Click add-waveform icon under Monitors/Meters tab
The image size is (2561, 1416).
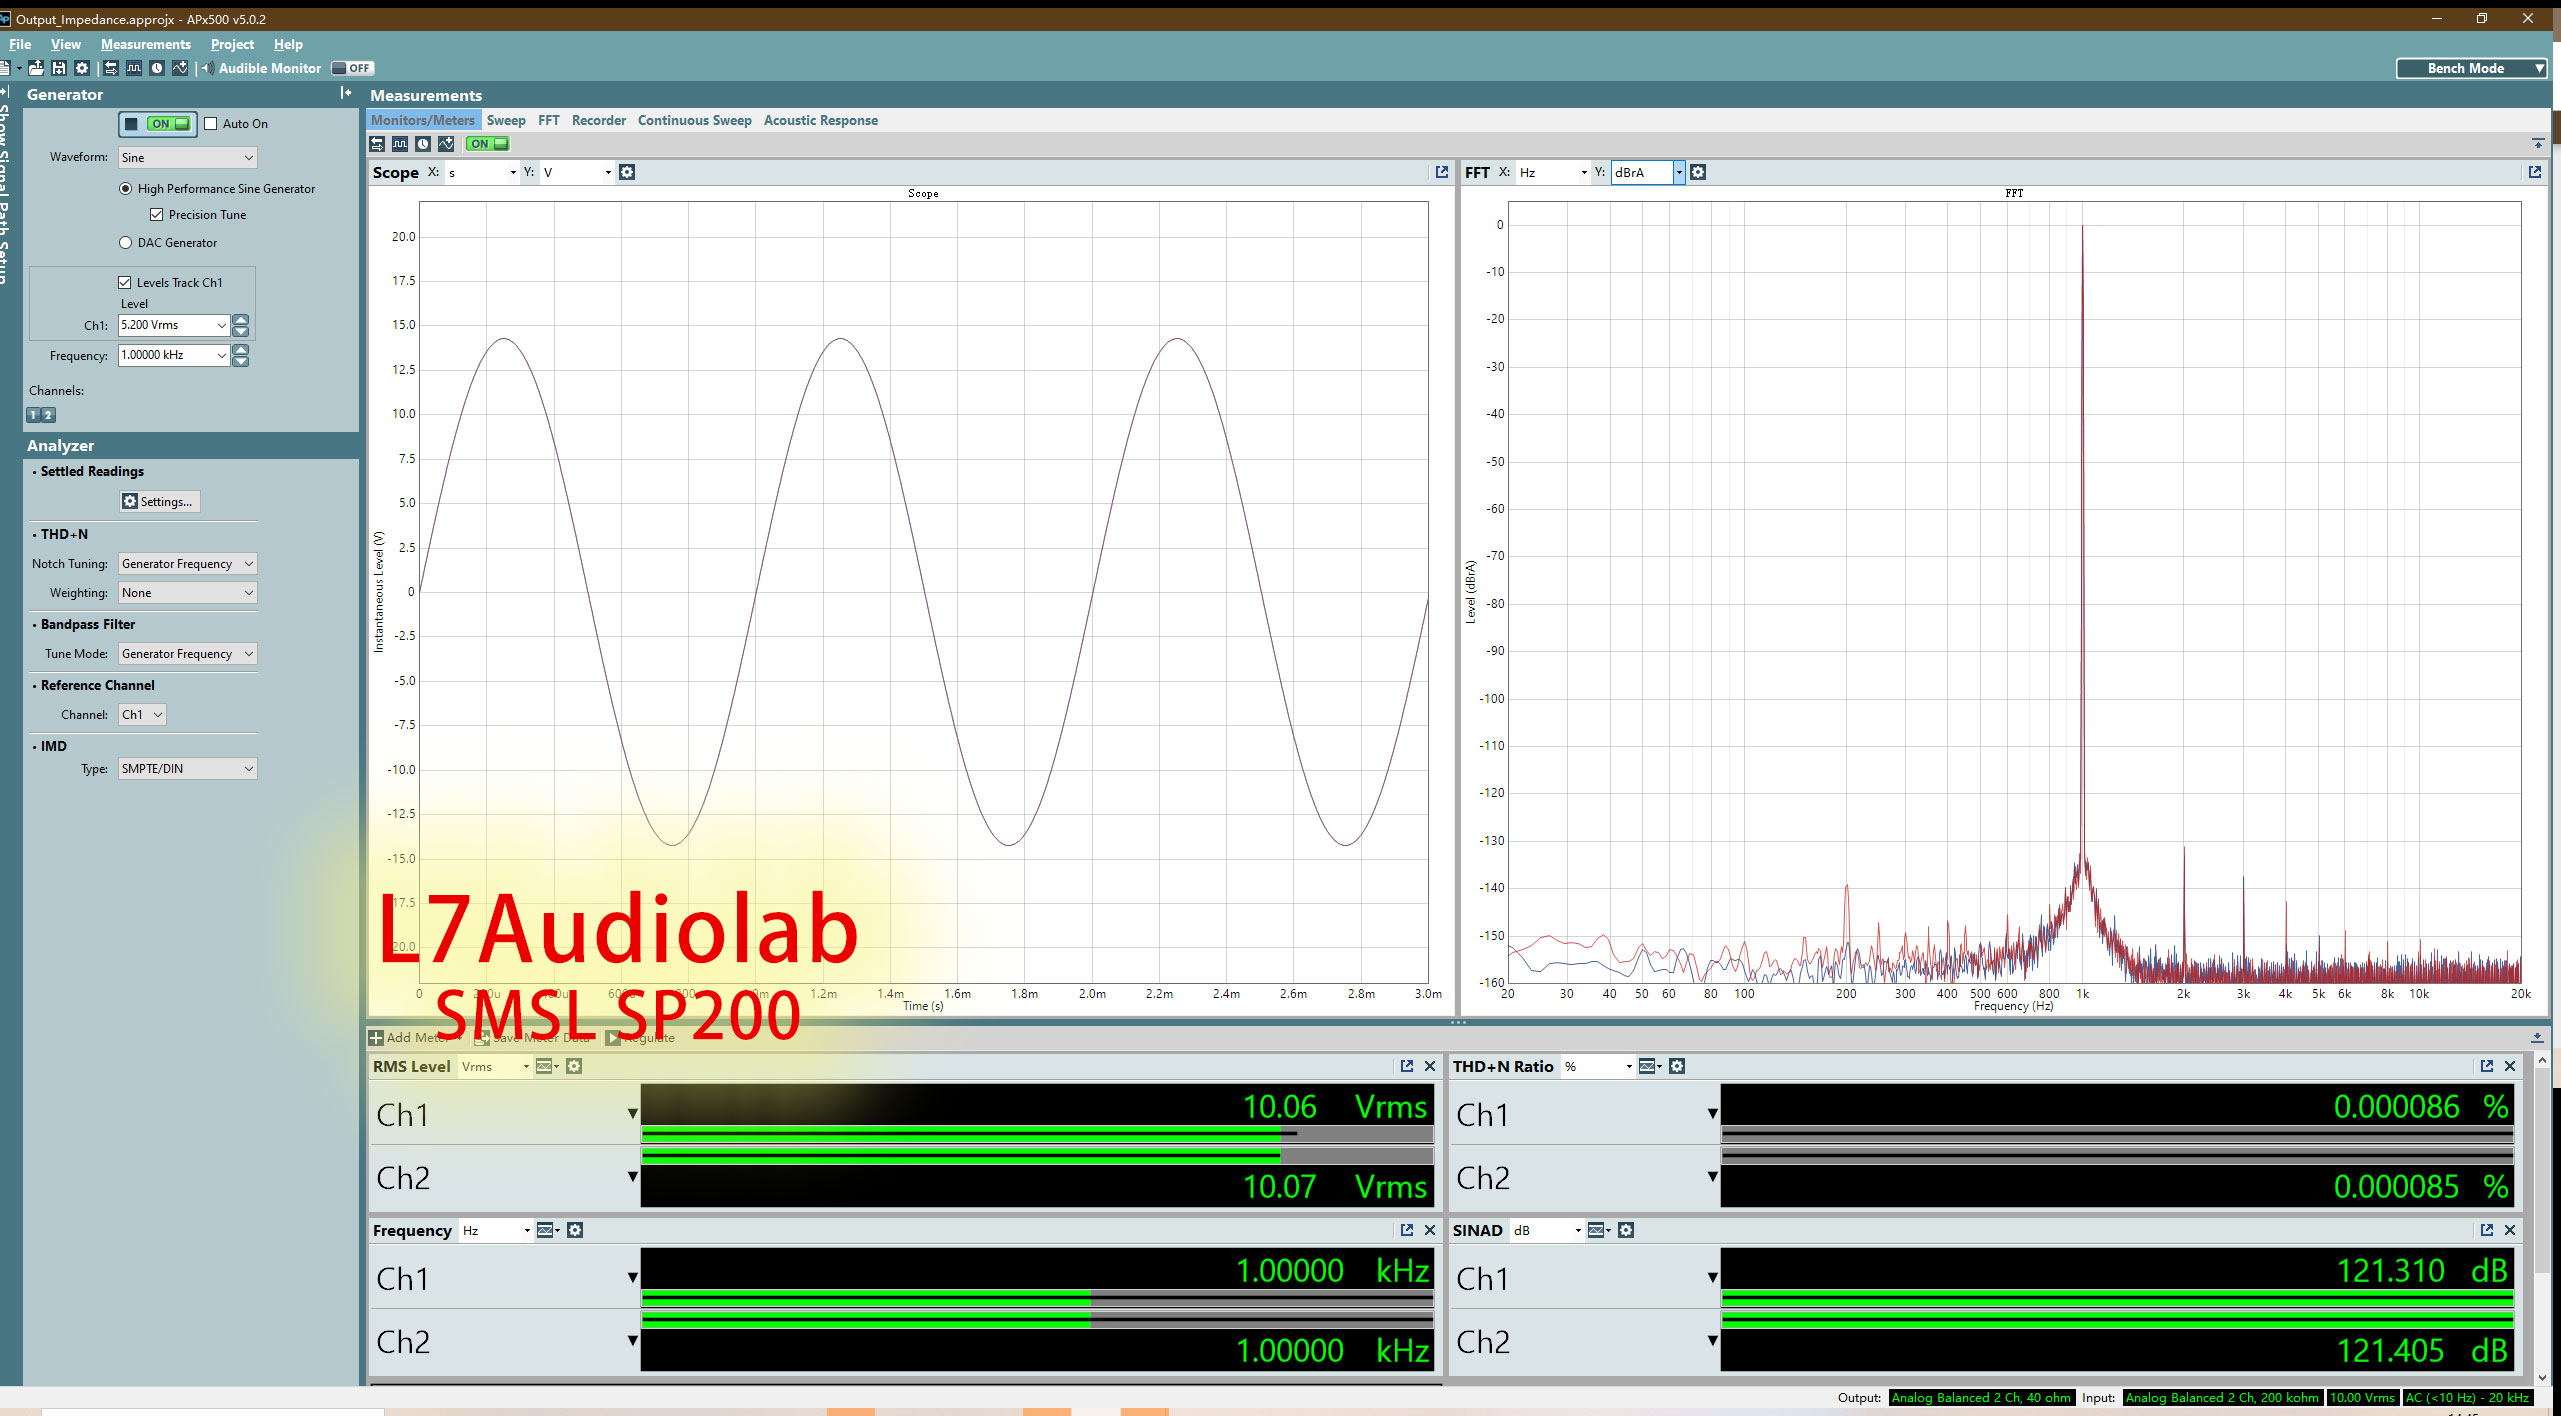(446, 144)
